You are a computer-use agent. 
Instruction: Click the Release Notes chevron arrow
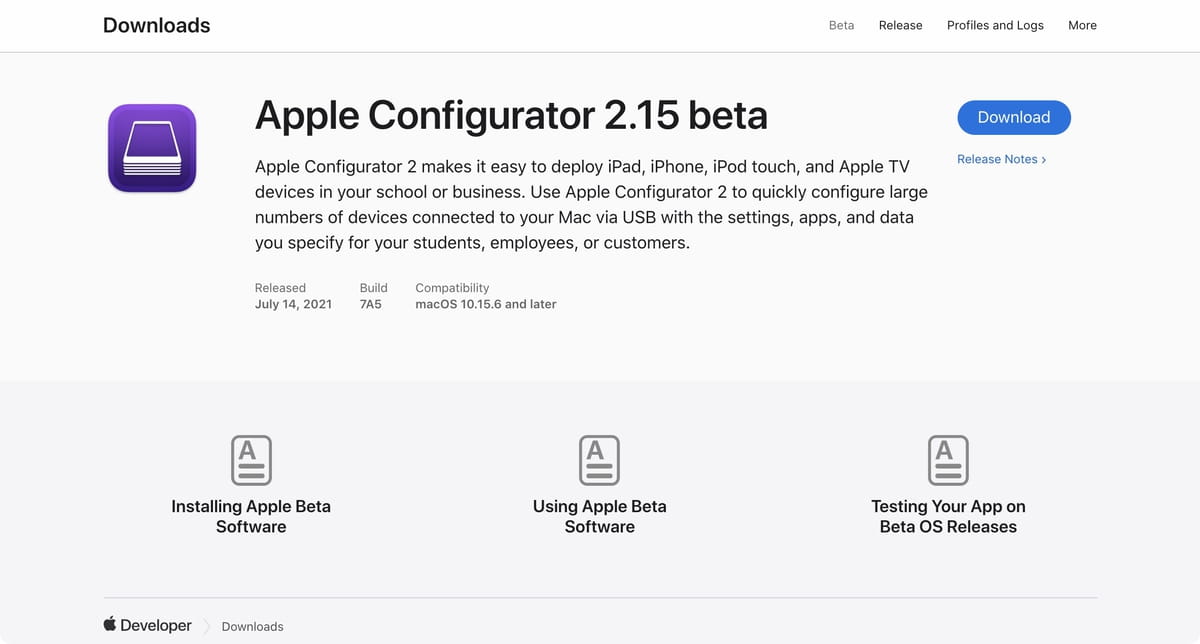[x=1044, y=159]
